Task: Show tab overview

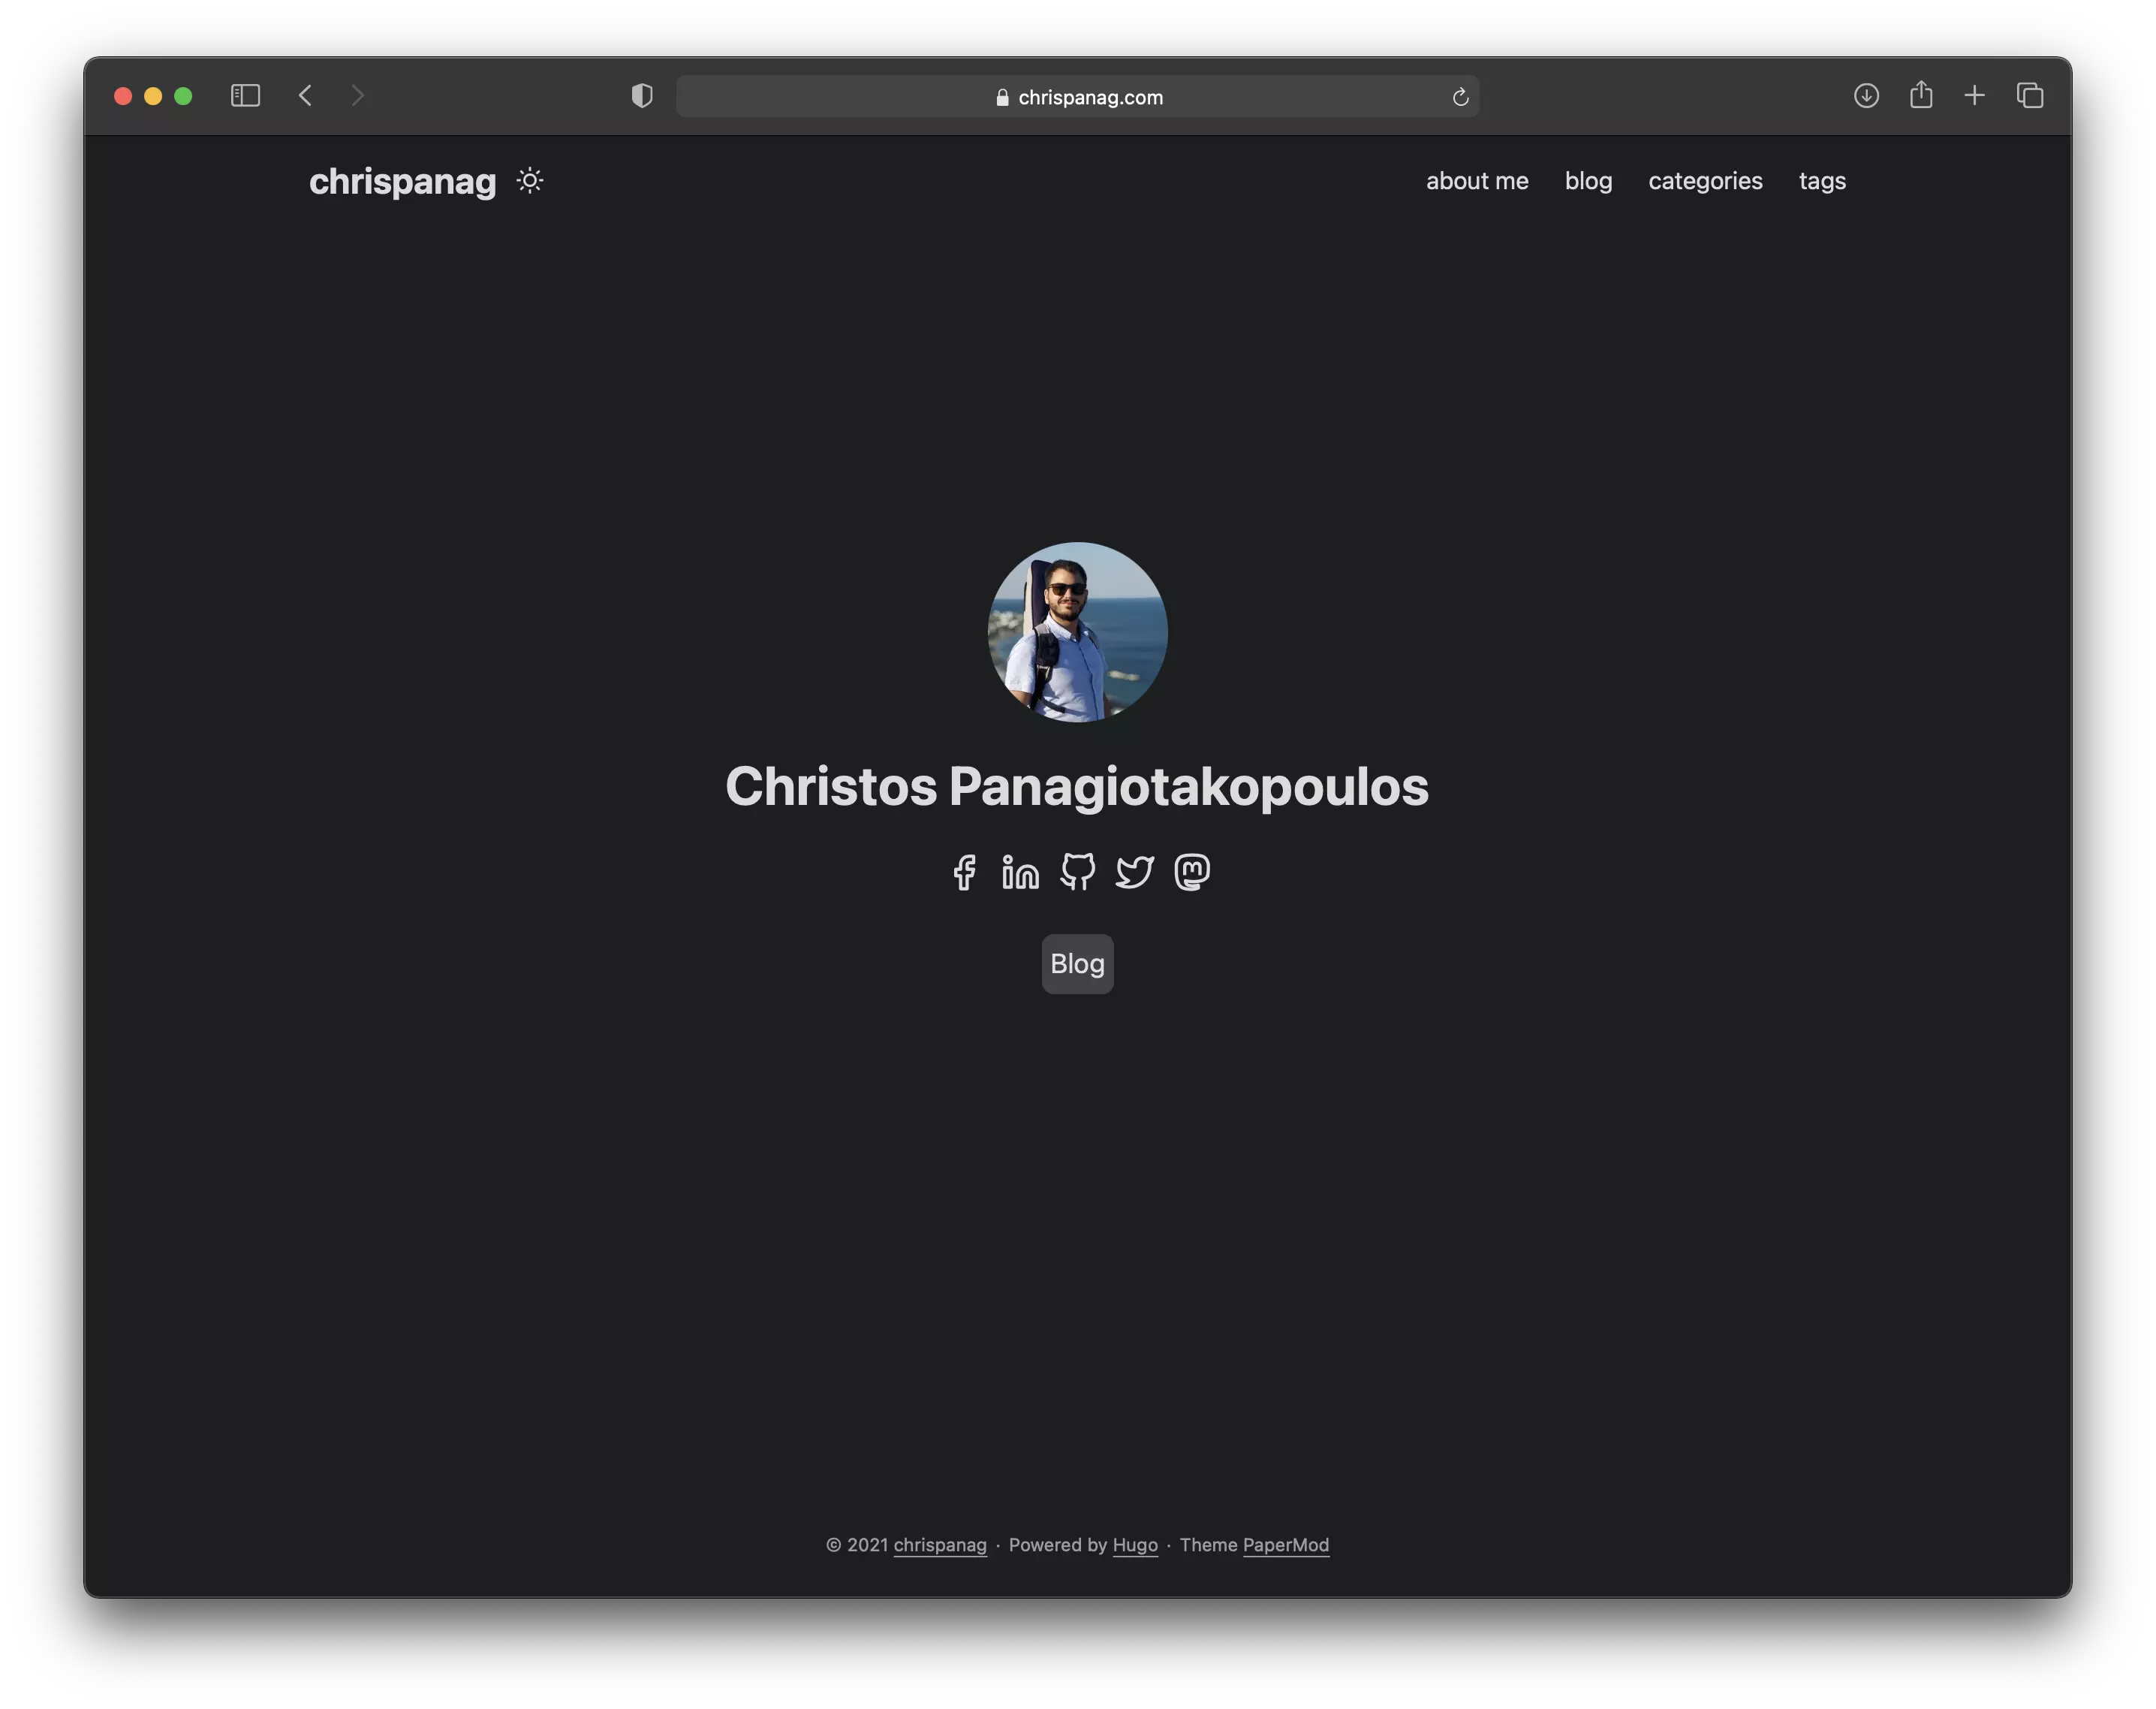Action: pyautogui.click(x=2029, y=96)
